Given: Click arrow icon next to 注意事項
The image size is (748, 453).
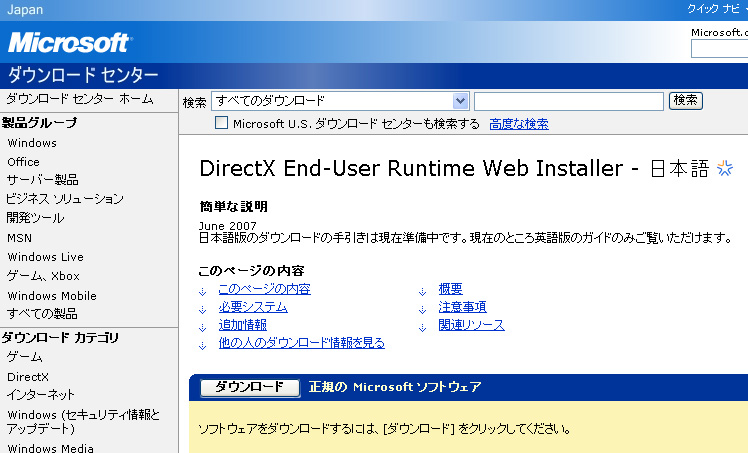Looking at the screenshot, I should point(423,309).
